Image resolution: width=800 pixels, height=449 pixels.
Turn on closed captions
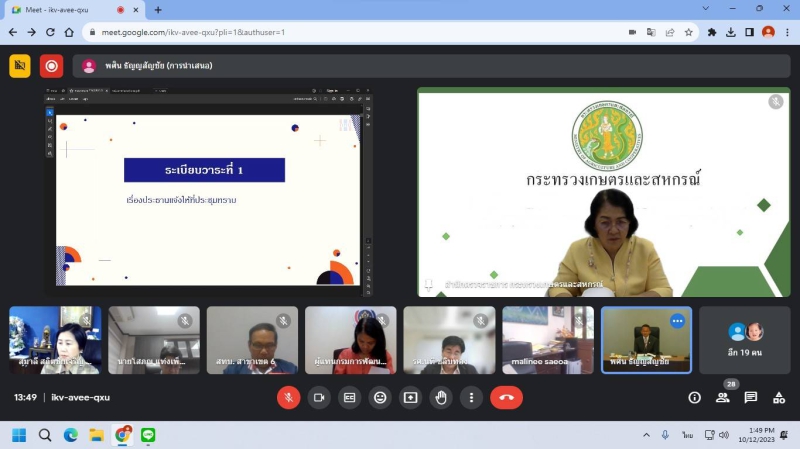pyautogui.click(x=350, y=397)
